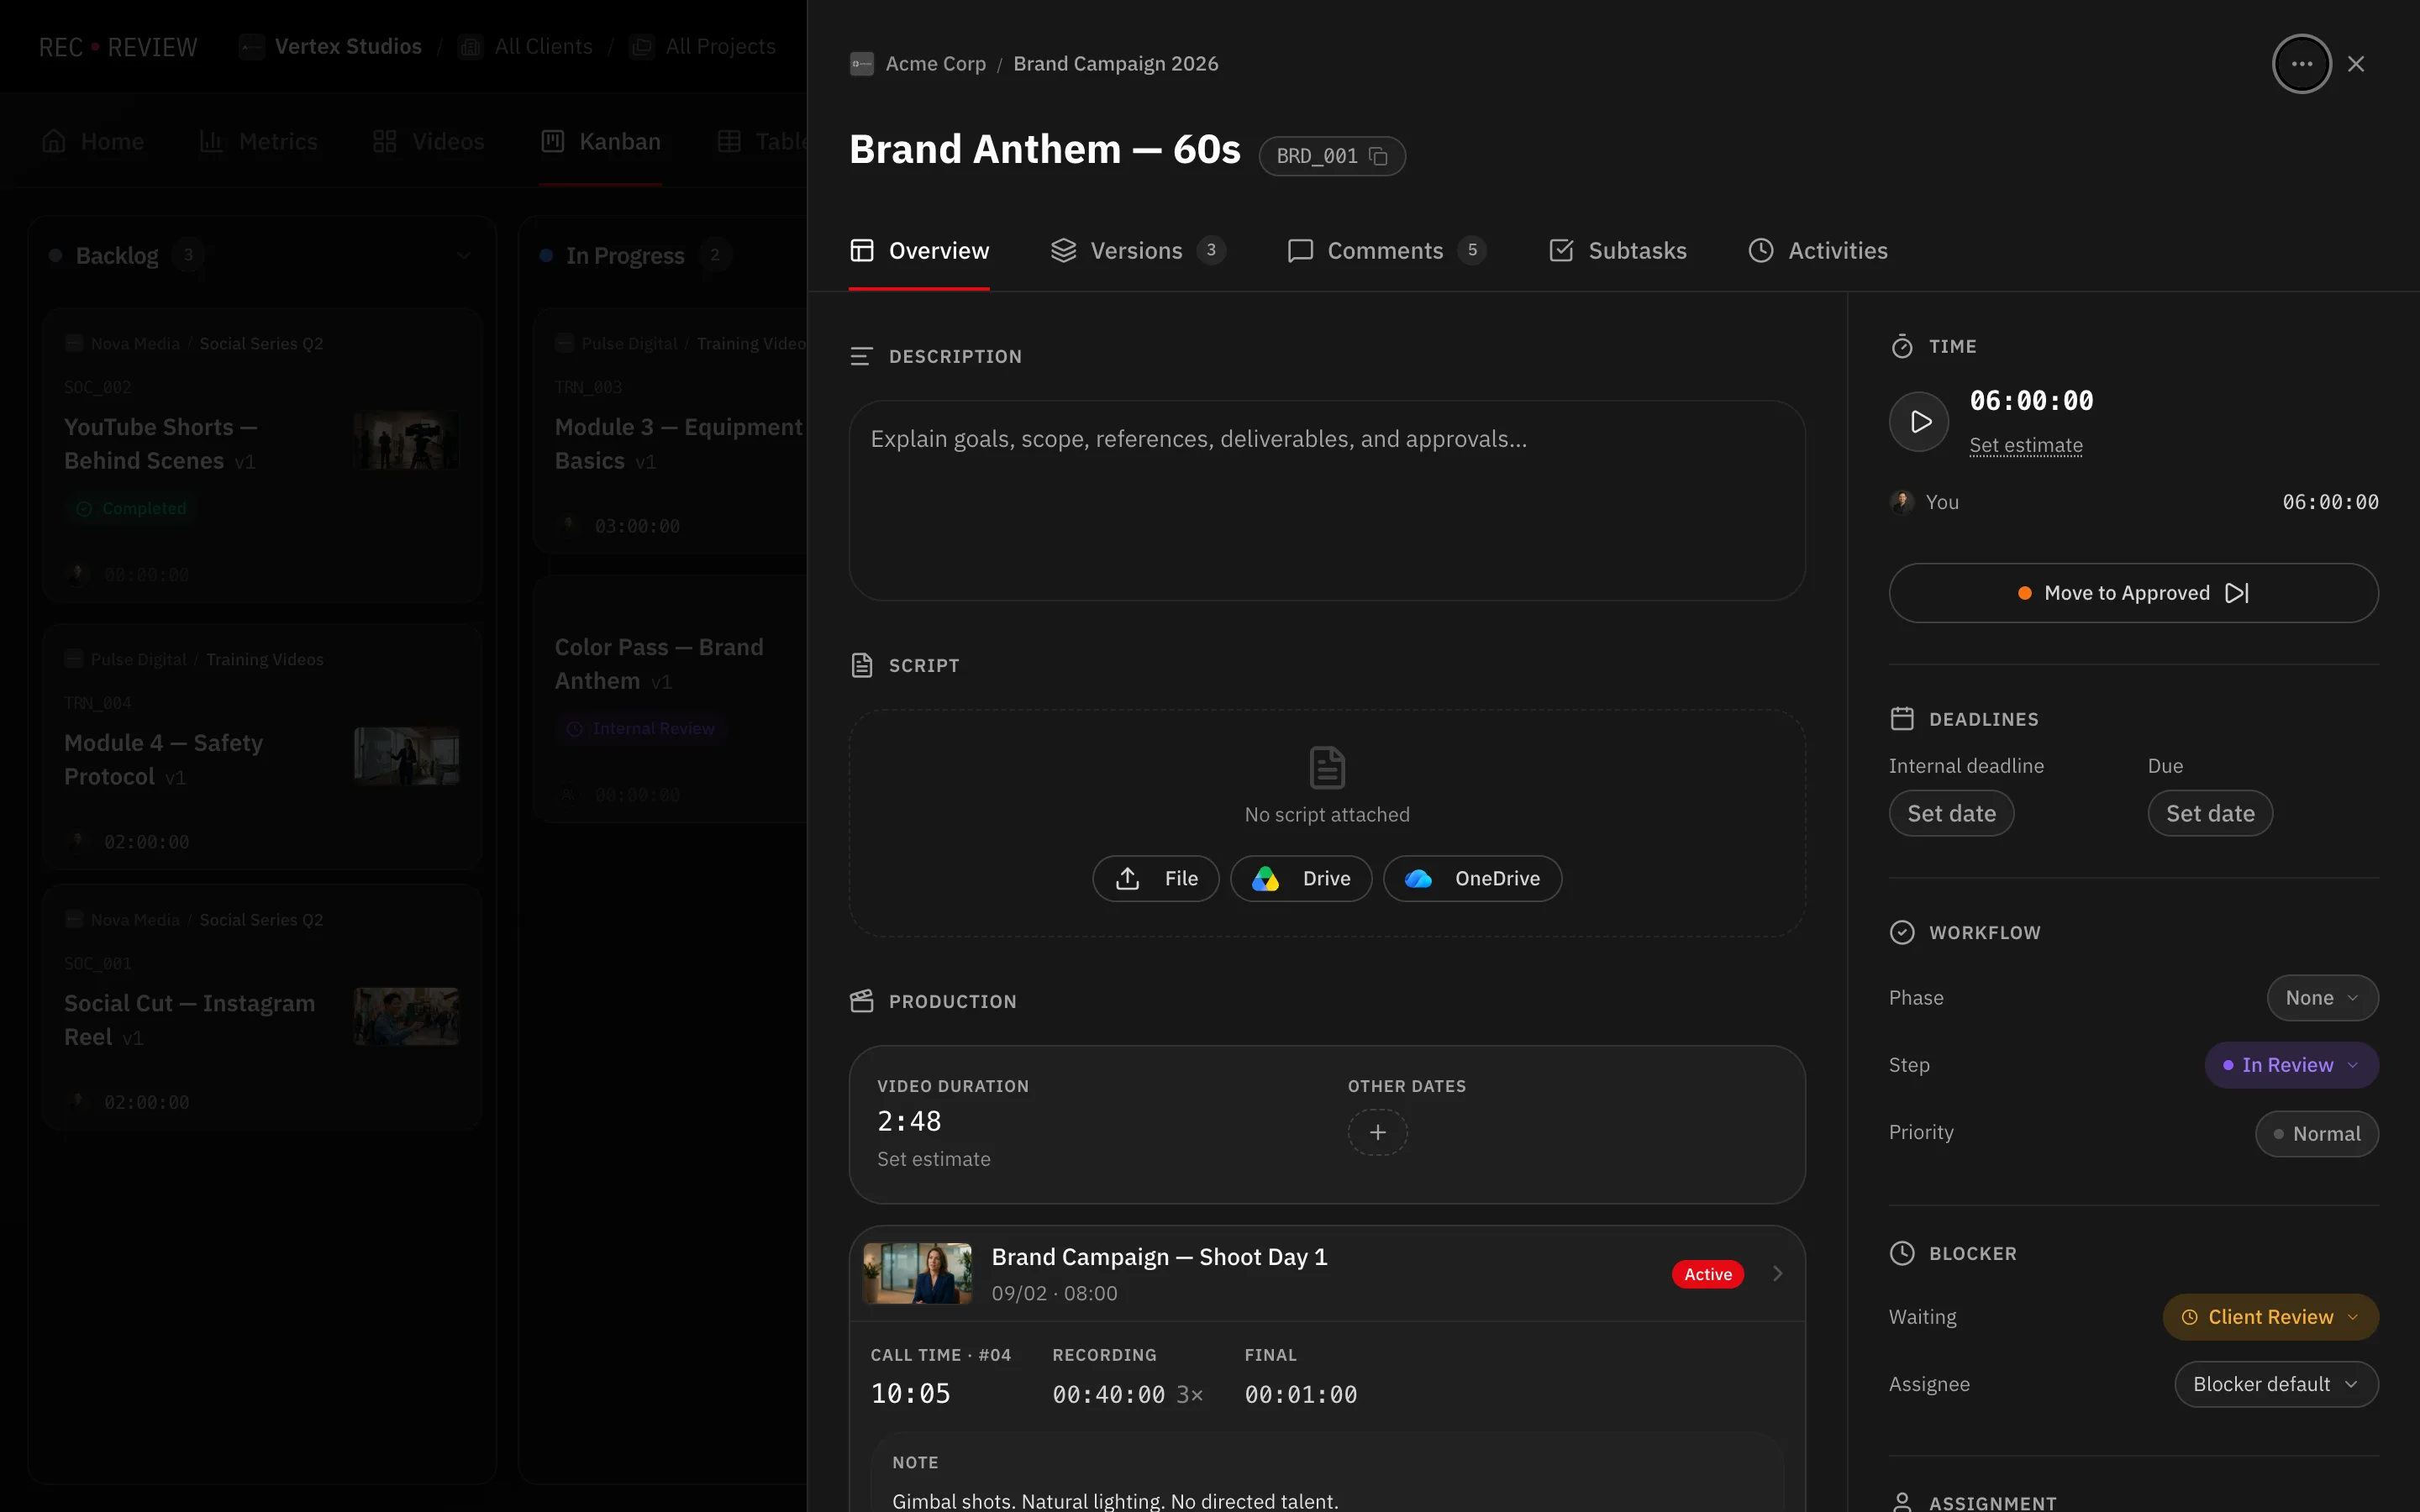Open the Phase None dropdown
This screenshot has height=1512, width=2420.
[x=2322, y=998]
